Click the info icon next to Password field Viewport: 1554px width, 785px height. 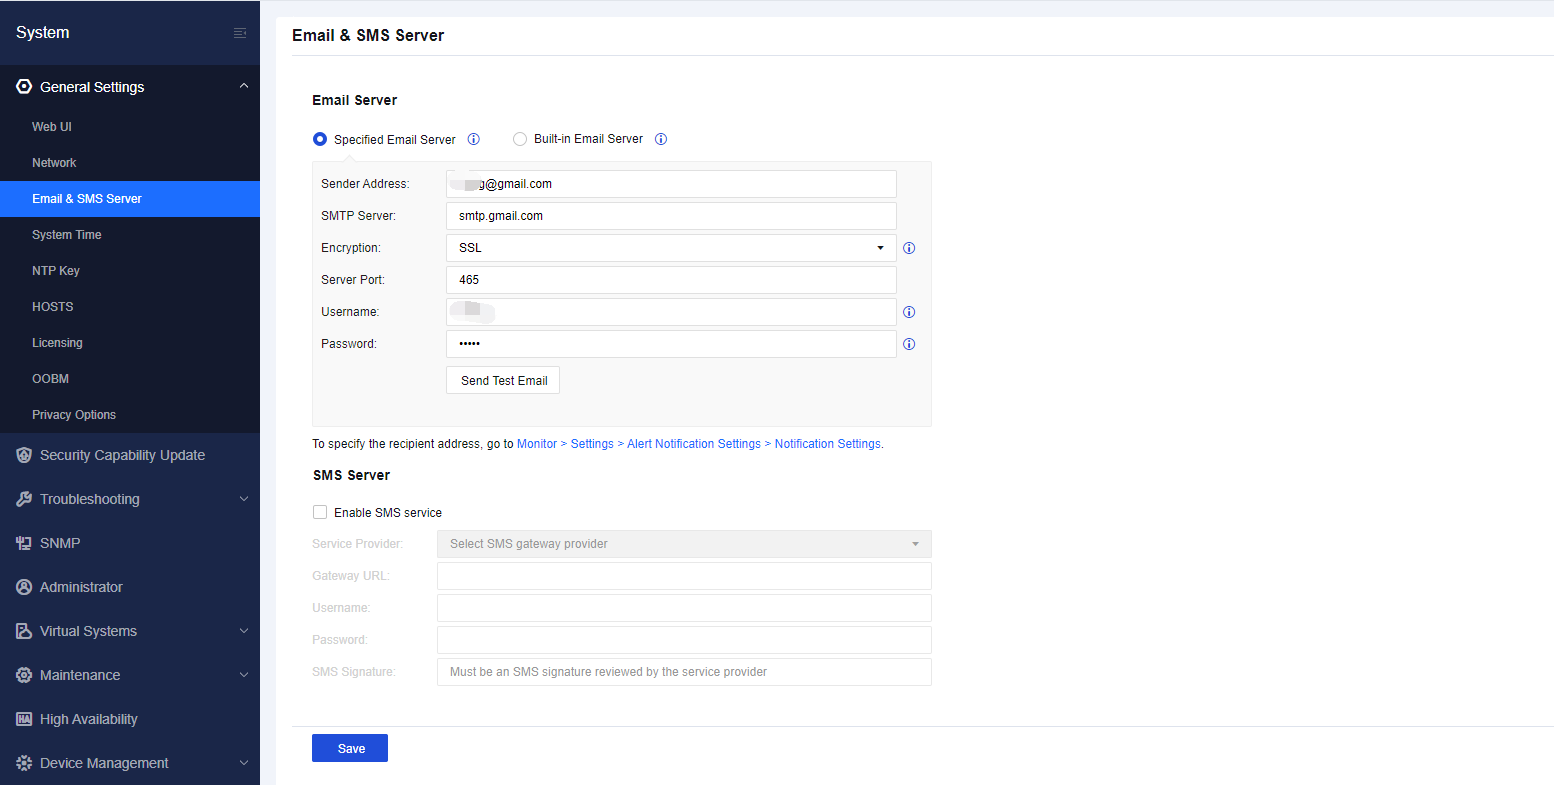(909, 344)
